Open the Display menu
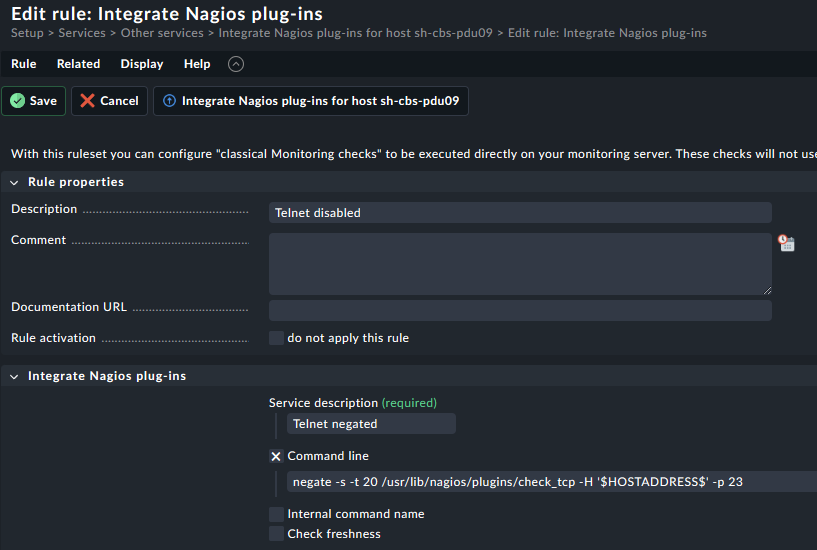817x550 pixels. (x=142, y=64)
